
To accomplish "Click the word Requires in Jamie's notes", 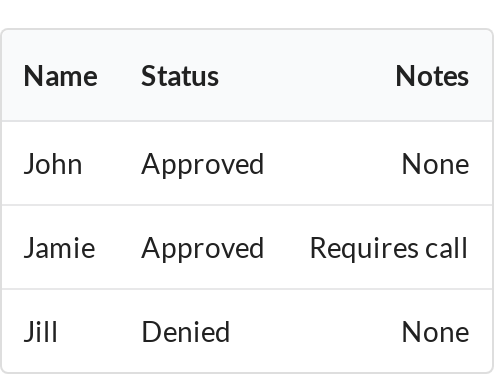I will tap(364, 248).
